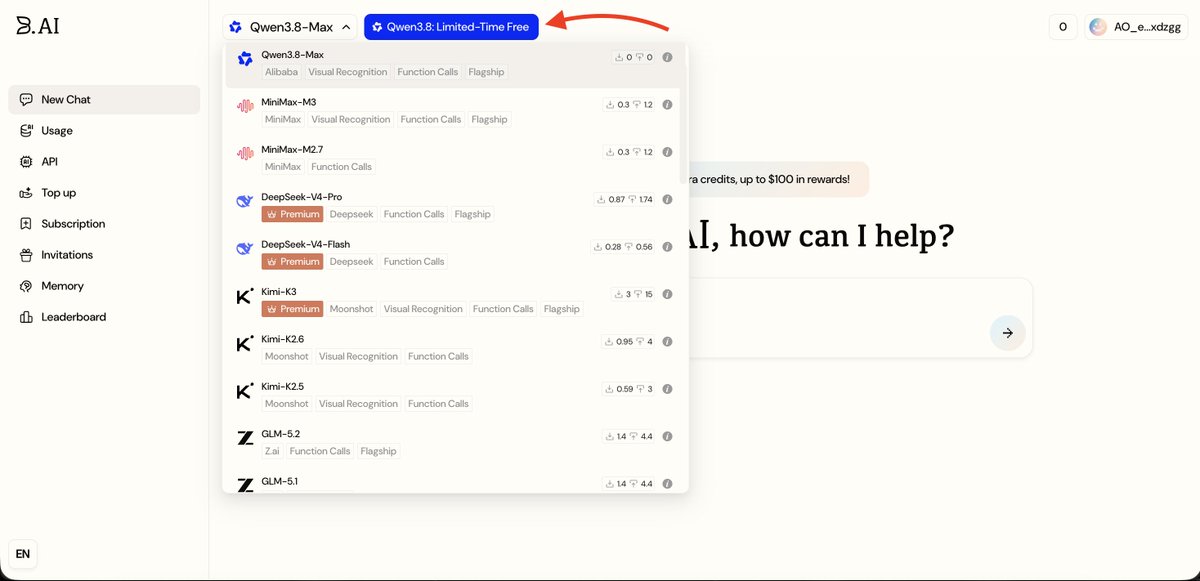Click the info icon for GLM-5.1
Viewport: 1200px width, 581px height.
[667, 483]
